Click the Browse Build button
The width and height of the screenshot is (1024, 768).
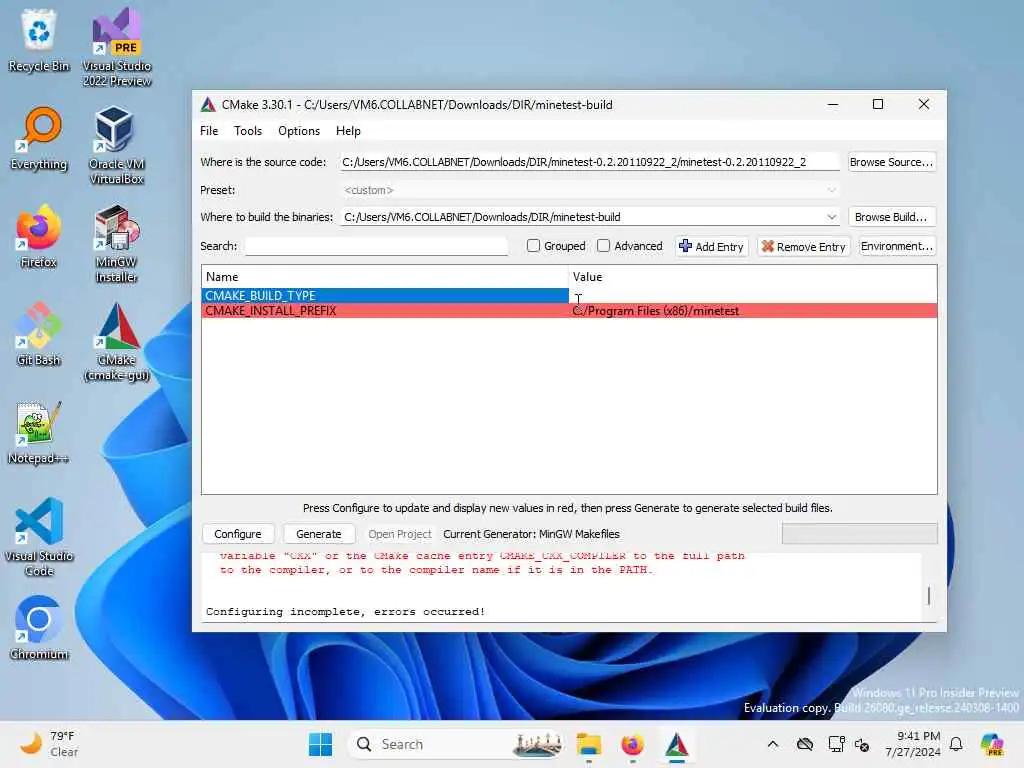tap(891, 217)
